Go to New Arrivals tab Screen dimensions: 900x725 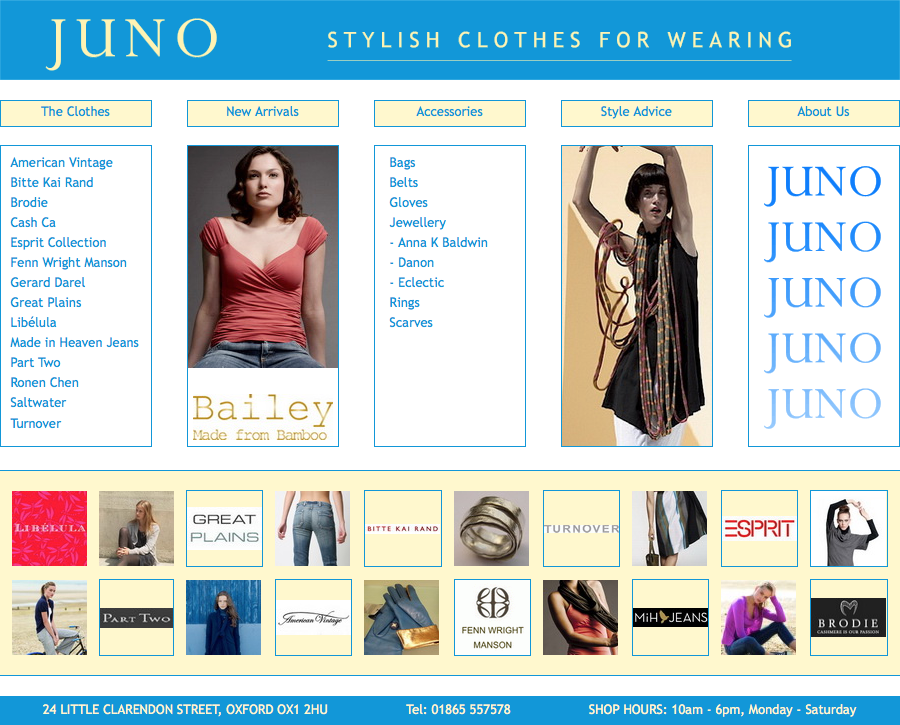tap(263, 113)
